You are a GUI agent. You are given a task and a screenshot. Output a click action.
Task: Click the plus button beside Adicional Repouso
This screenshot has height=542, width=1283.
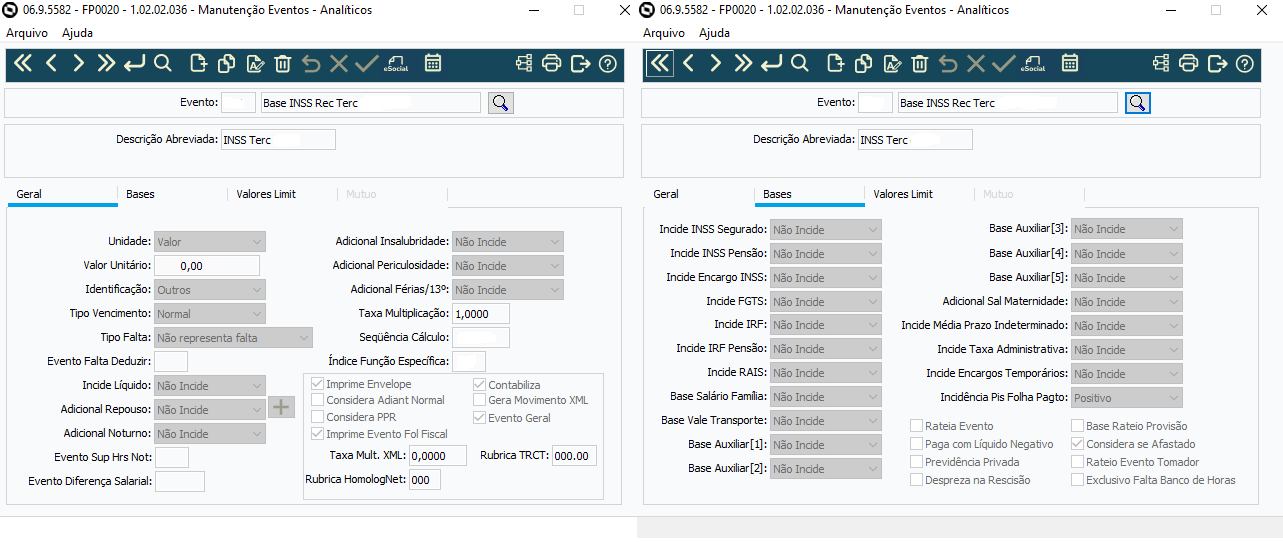point(282,407)
